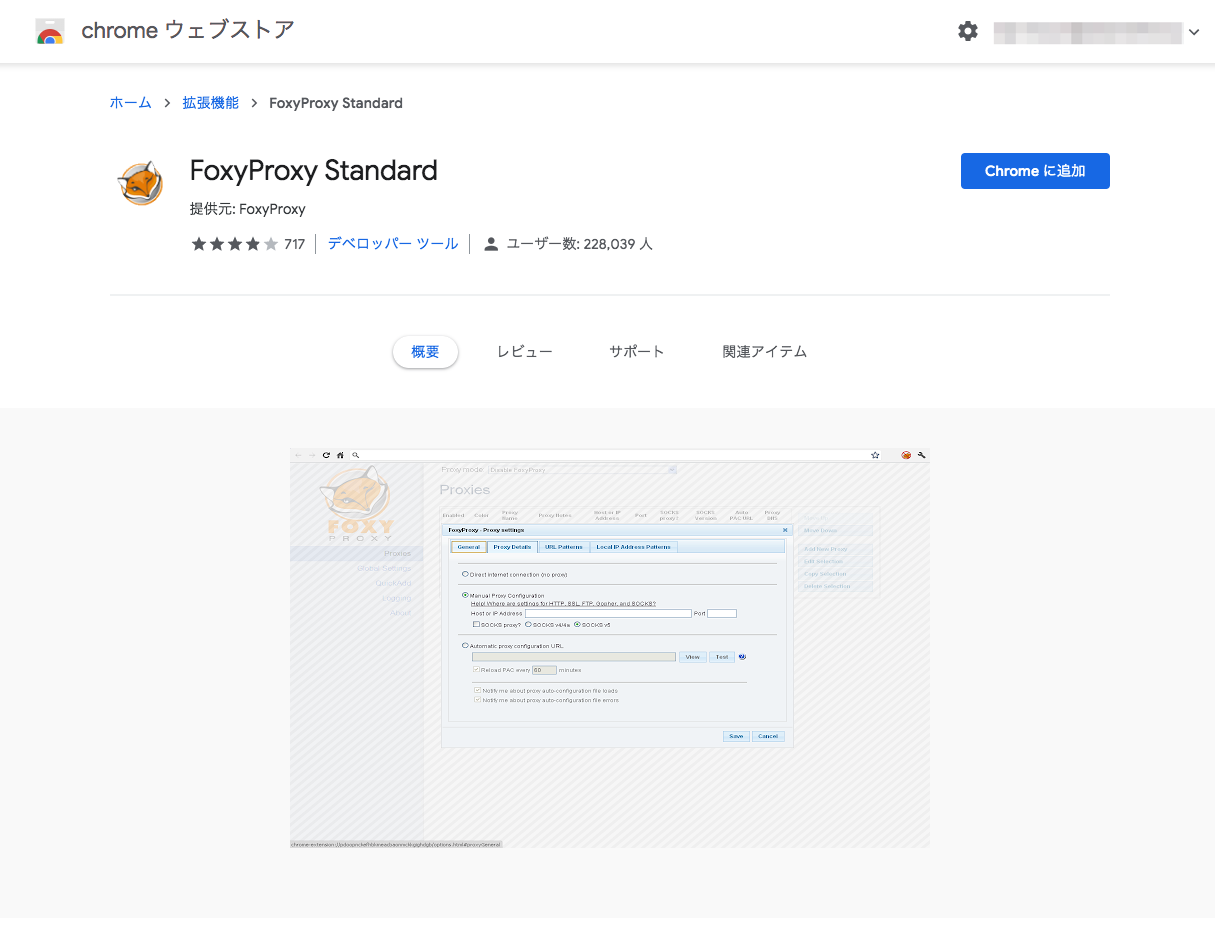Select the Direct internet connection radio button

tap(465, 574)
